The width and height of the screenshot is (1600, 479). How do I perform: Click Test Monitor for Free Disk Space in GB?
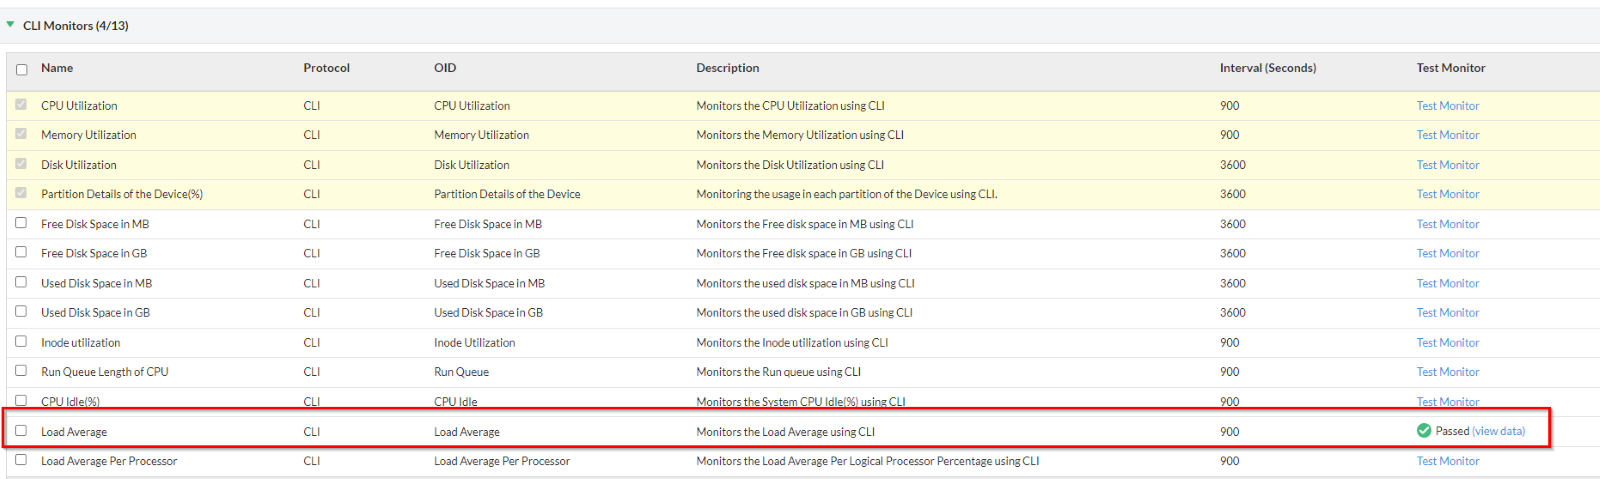click(1447, 254)
